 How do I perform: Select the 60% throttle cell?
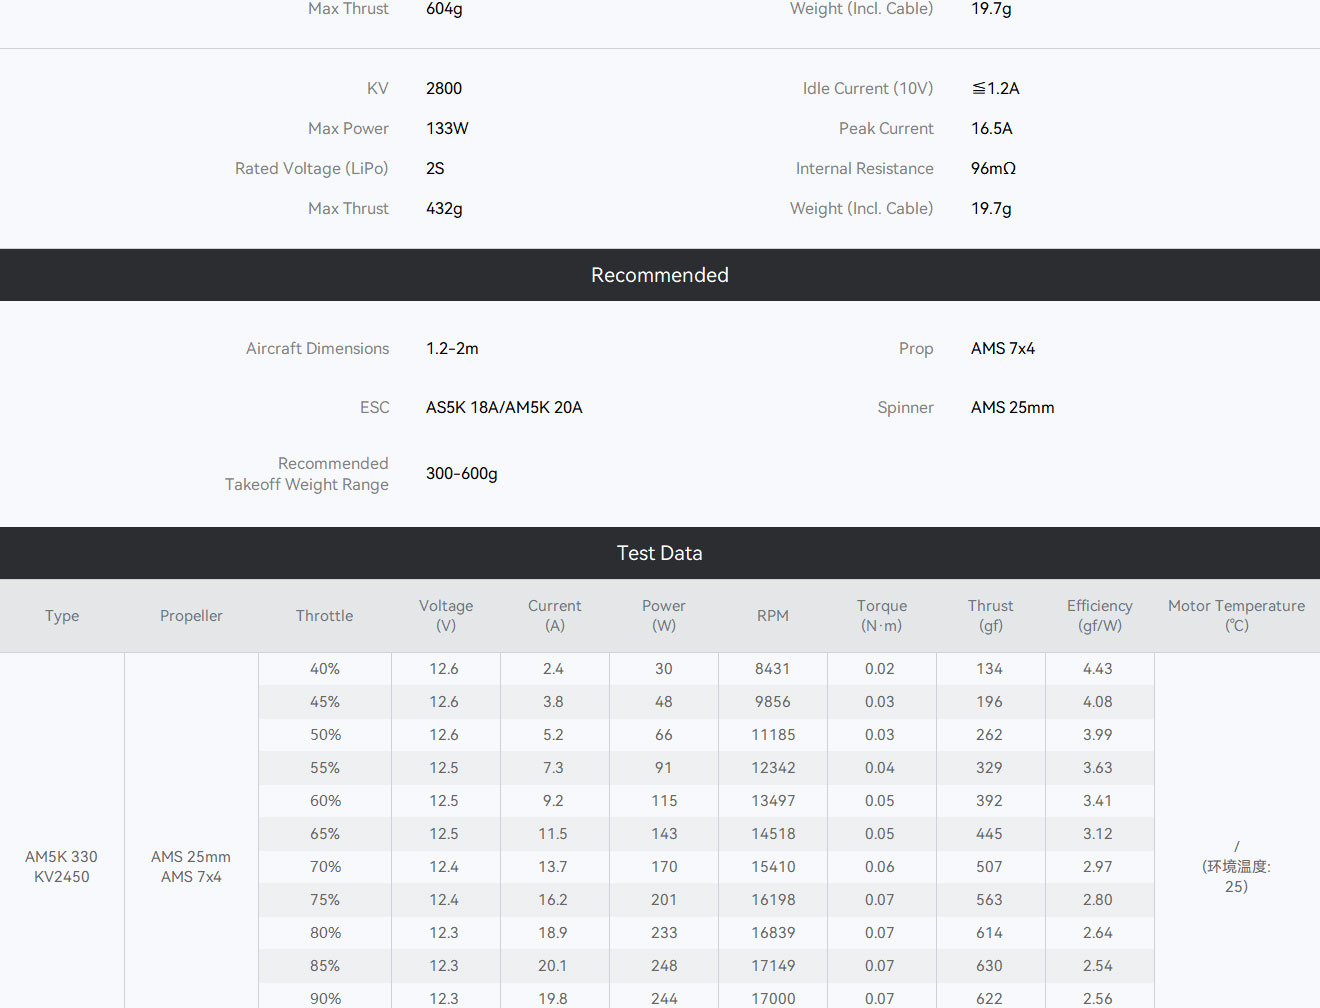tap(325, 801)
